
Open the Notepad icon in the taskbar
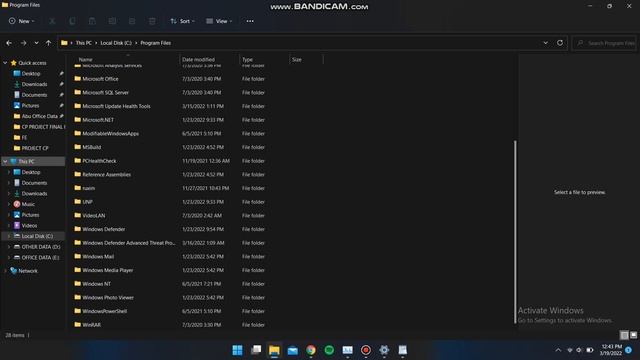(402, 350)
